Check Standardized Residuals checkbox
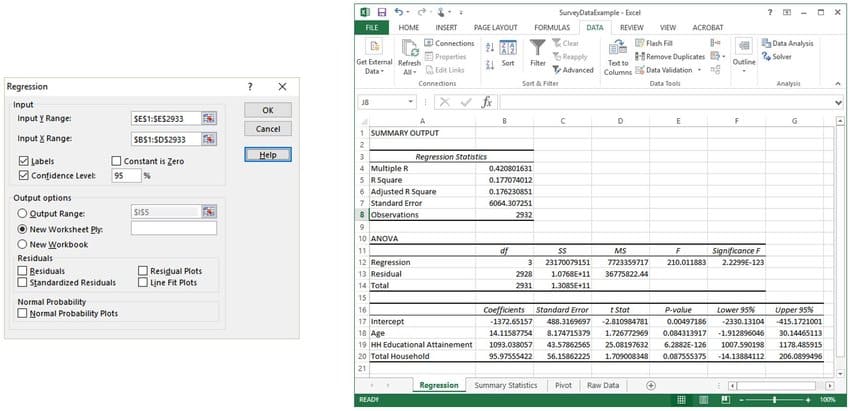 point(22,282)
